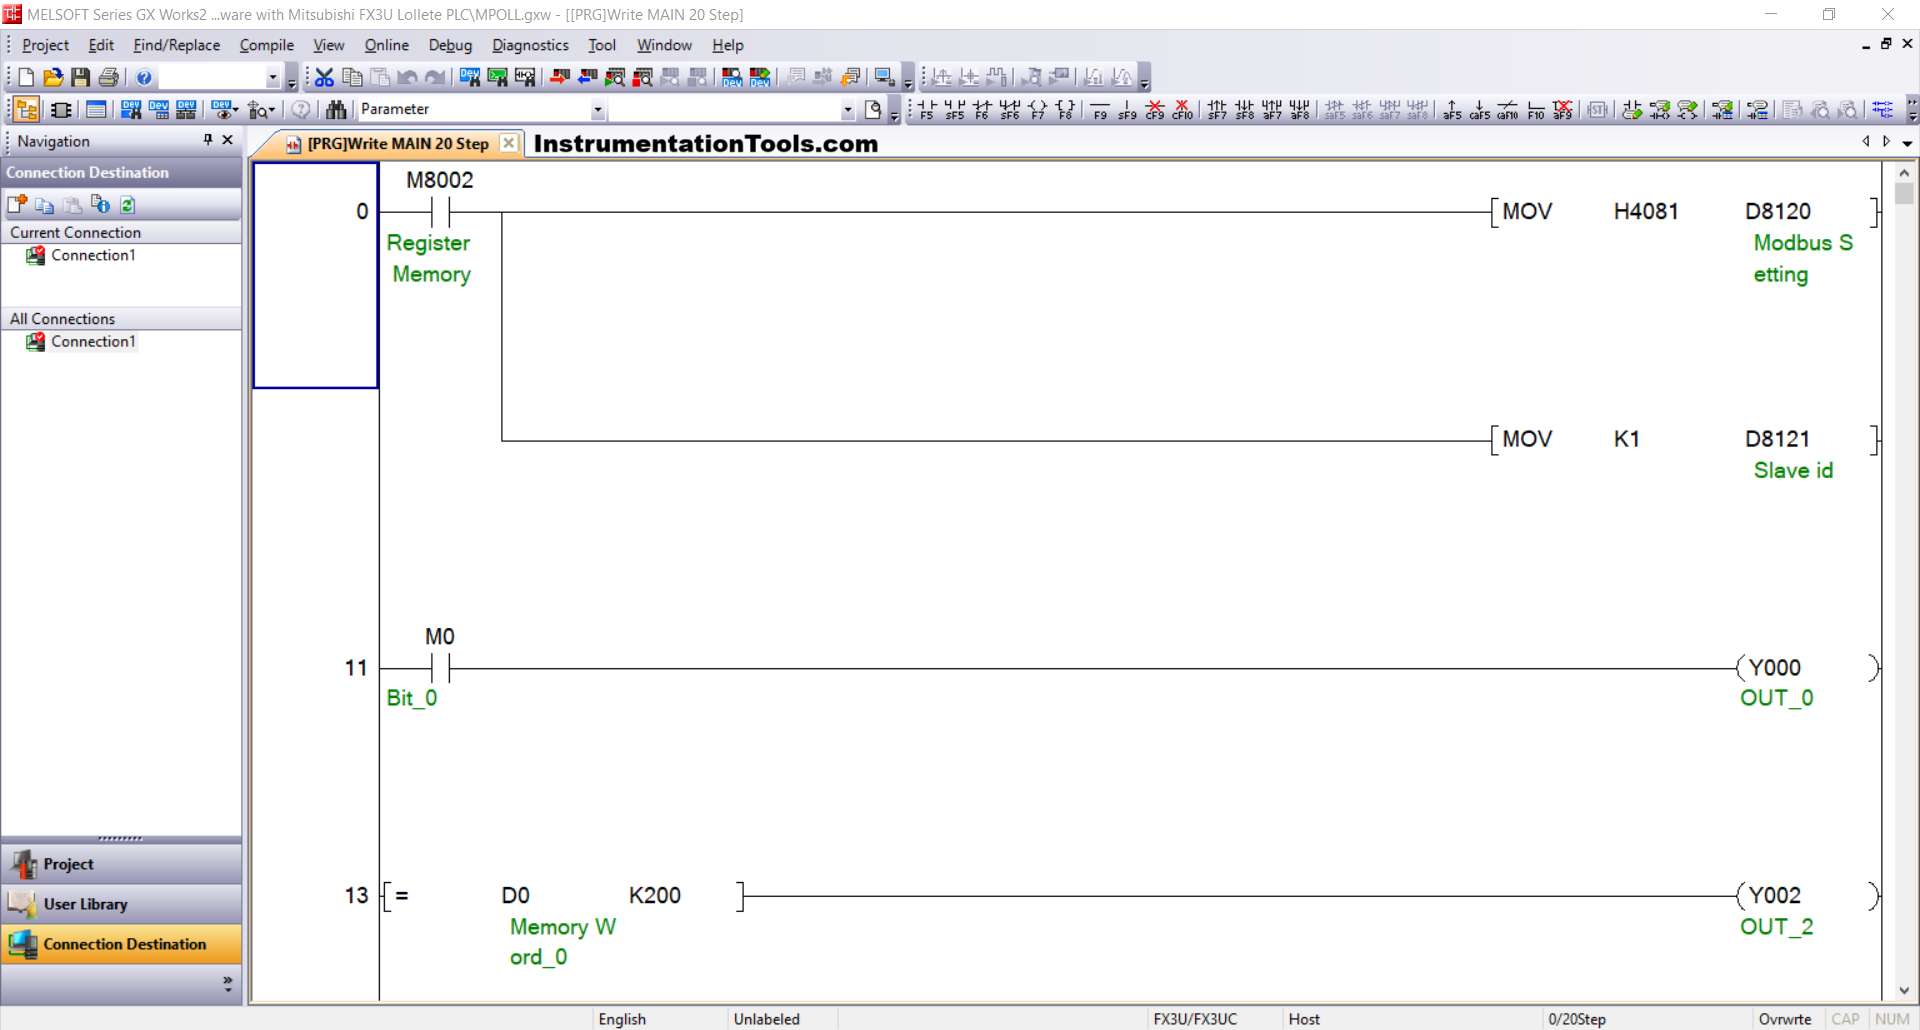This screenshot has height=1030, width=1920.
Task: Pin the Navigation panel
Action: point(208,140)
